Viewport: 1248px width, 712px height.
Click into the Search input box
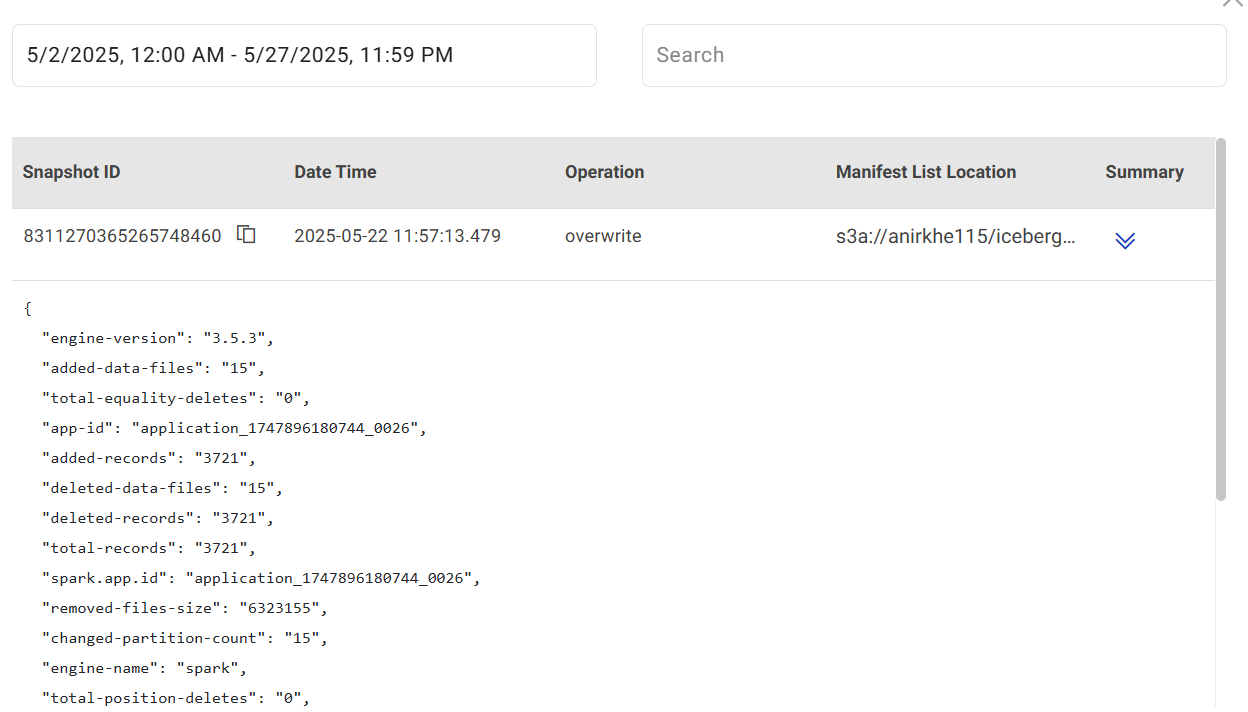(933, 55)
